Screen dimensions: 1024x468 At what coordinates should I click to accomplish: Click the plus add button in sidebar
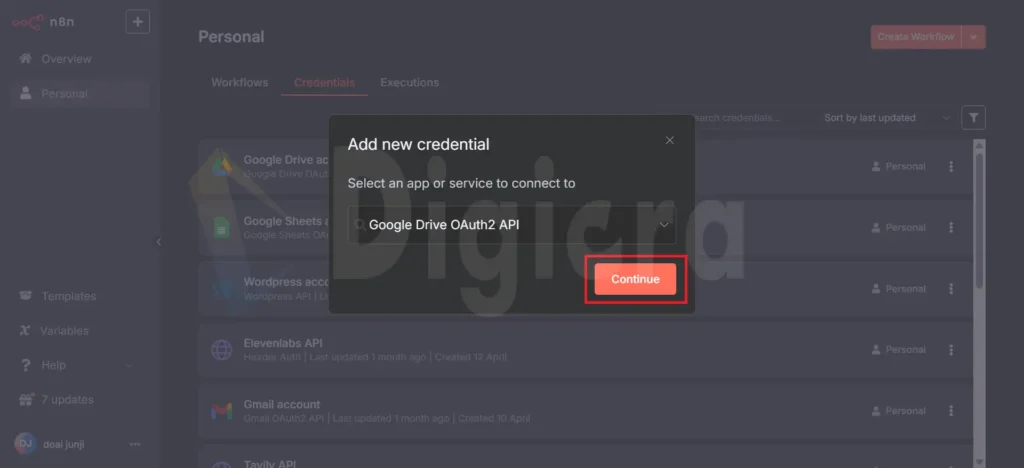tap(138, 22)
